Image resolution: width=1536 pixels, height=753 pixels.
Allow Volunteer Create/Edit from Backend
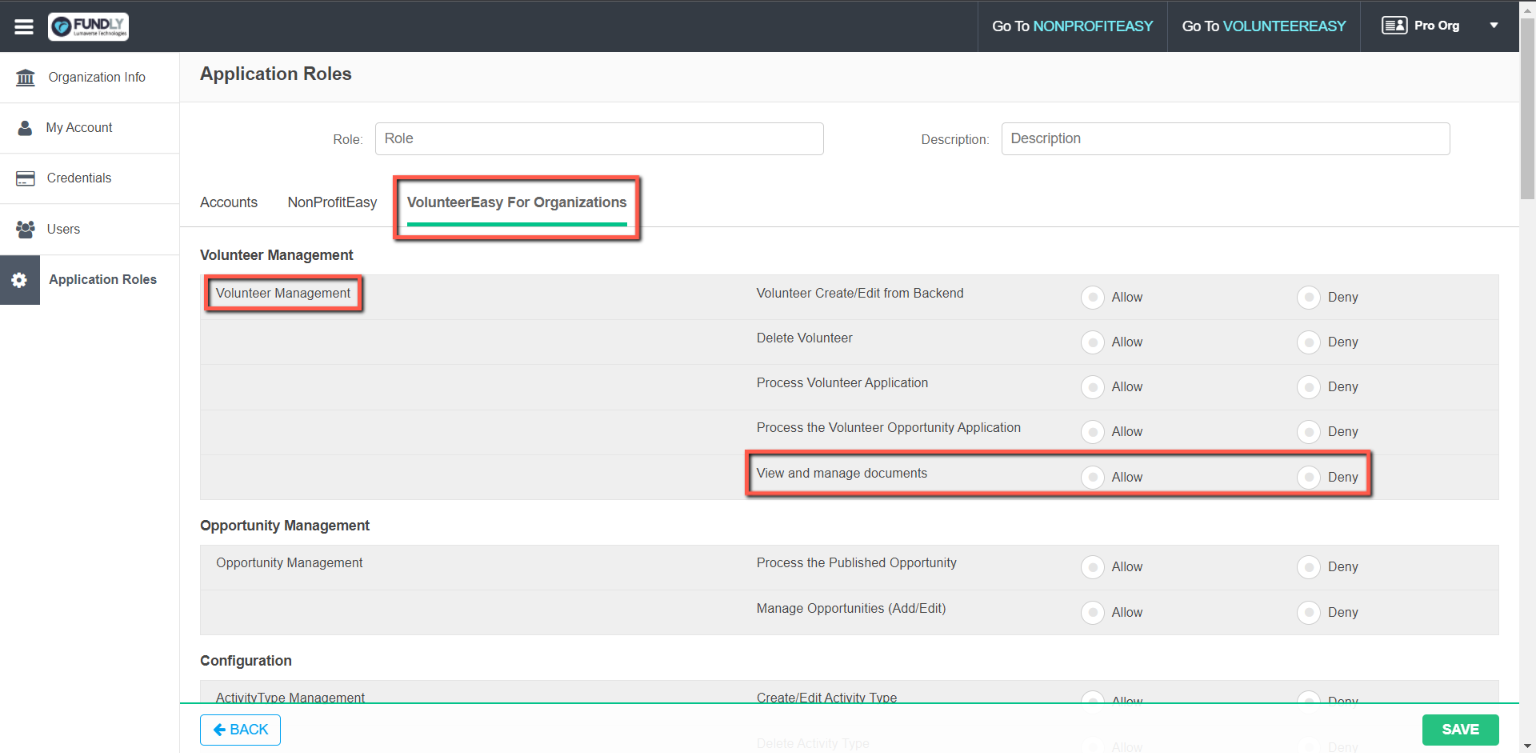[x=1093, y=297]
